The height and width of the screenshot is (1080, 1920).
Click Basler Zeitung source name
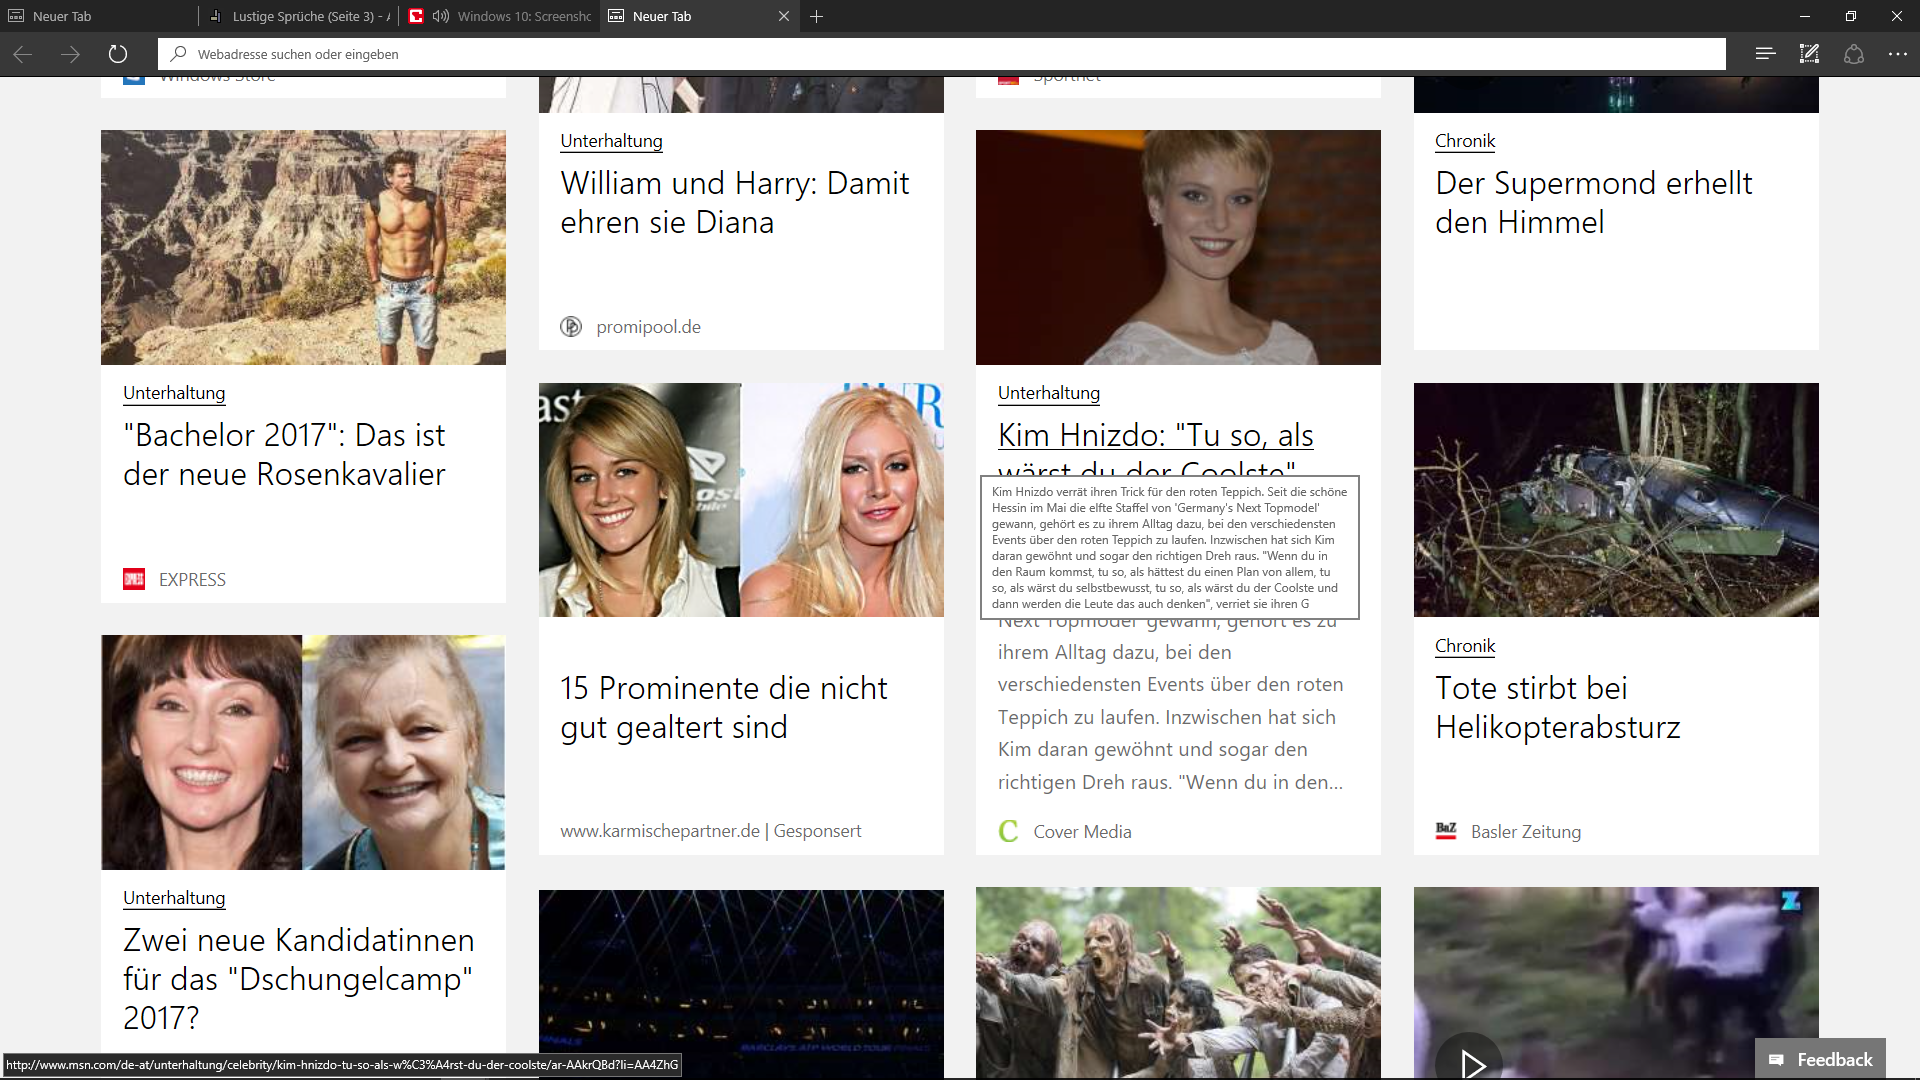(1526, 832)
